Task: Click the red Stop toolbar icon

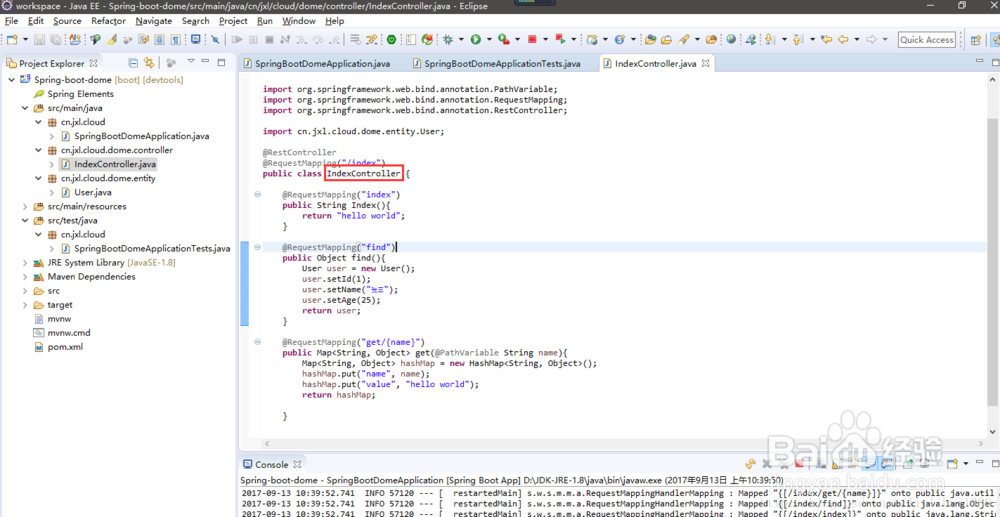Action: [x=532, y=40]
